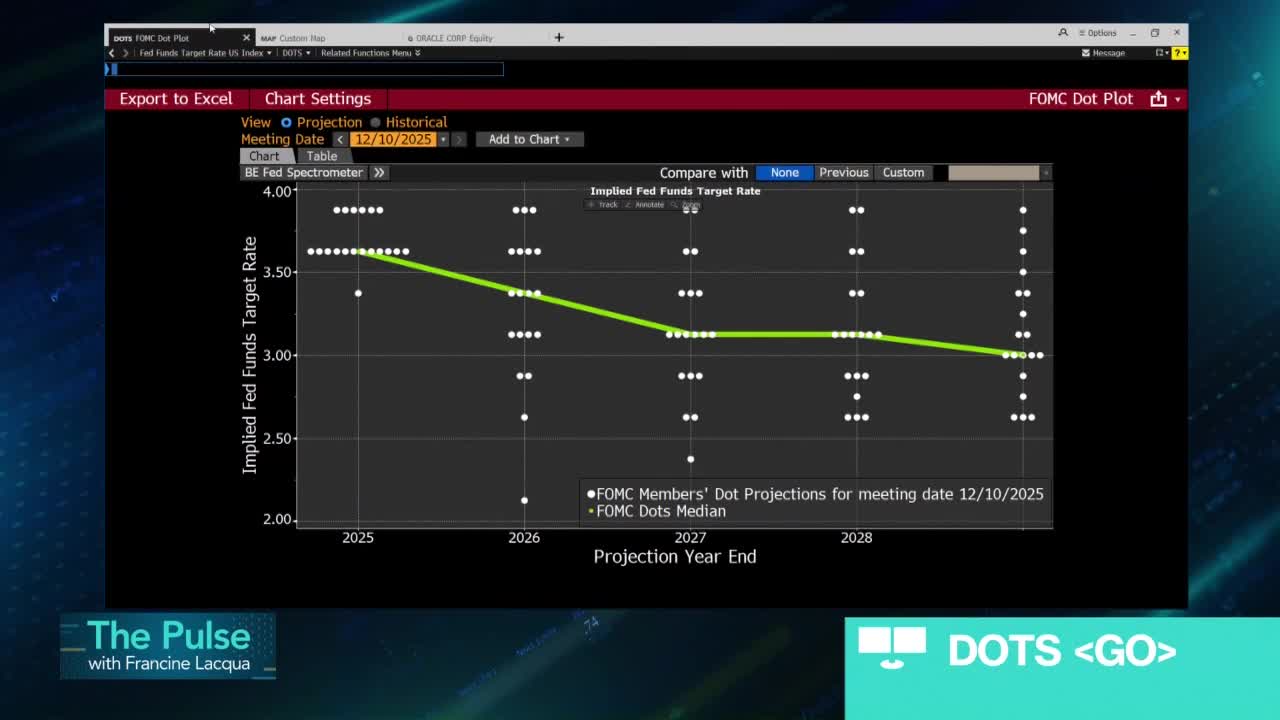Go to previous meeting date arrow
Viewport: 1280px width, 720px height.
340,140
